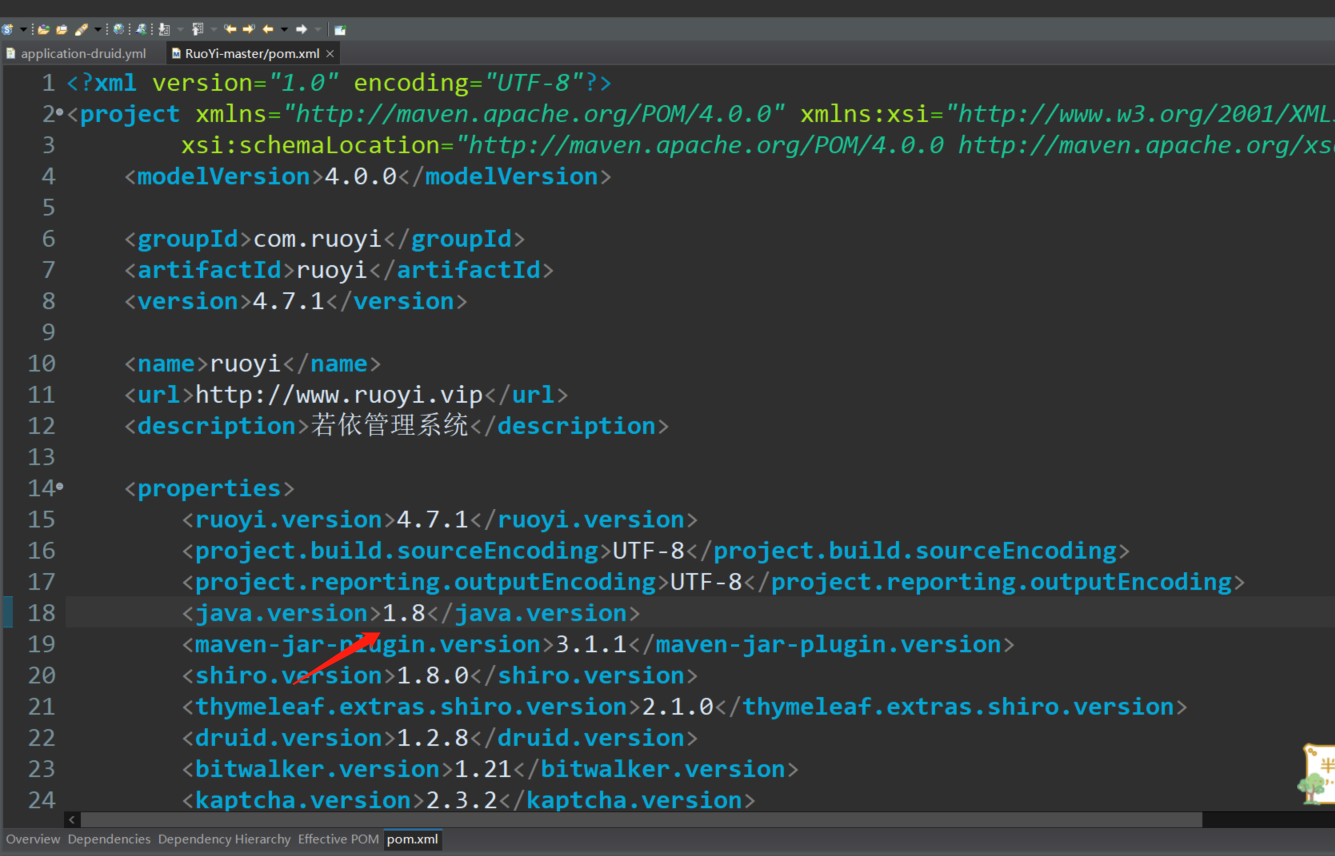This screenshot has height=856, width=1335.
Task: Click the maven-jar-plugin.version value 3.1.1
Action: 591,644
